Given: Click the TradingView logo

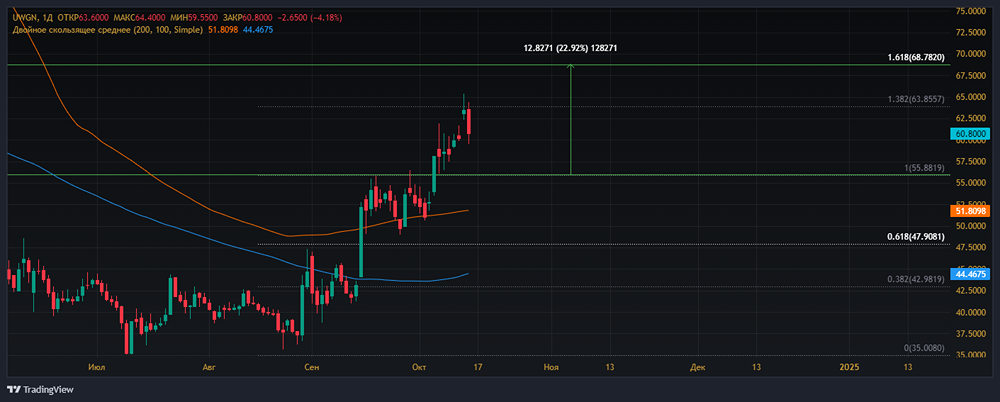Looking at the screenshot, I should pos(40,389).
